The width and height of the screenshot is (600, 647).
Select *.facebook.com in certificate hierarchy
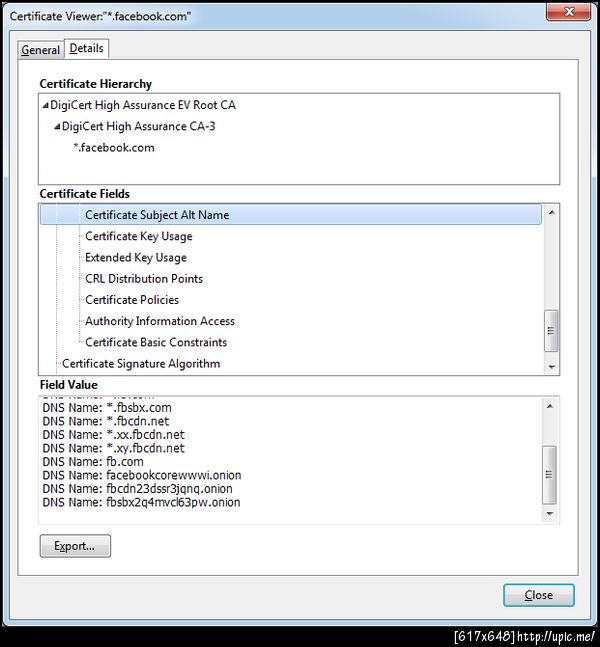[114, 147]
